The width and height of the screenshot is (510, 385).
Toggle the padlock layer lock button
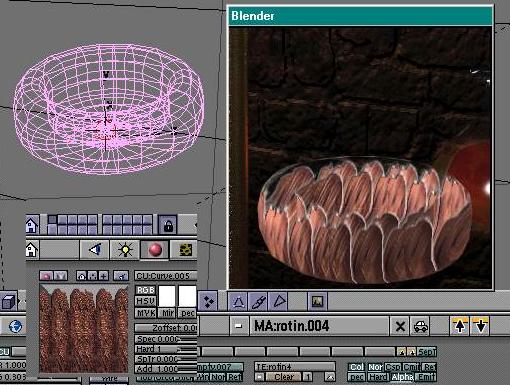[x=168, y=226]
